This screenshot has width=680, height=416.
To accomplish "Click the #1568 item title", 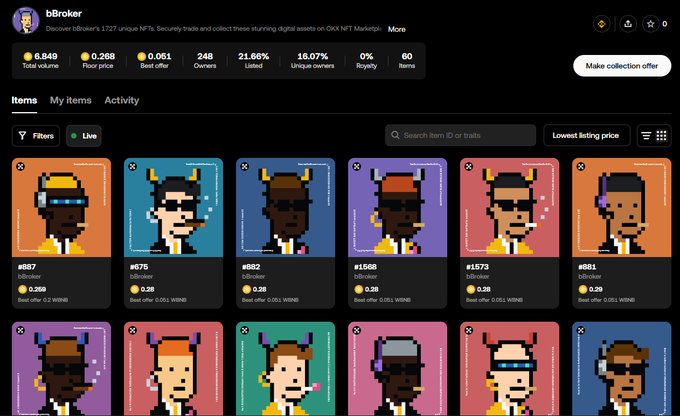I will click(366, 267).
